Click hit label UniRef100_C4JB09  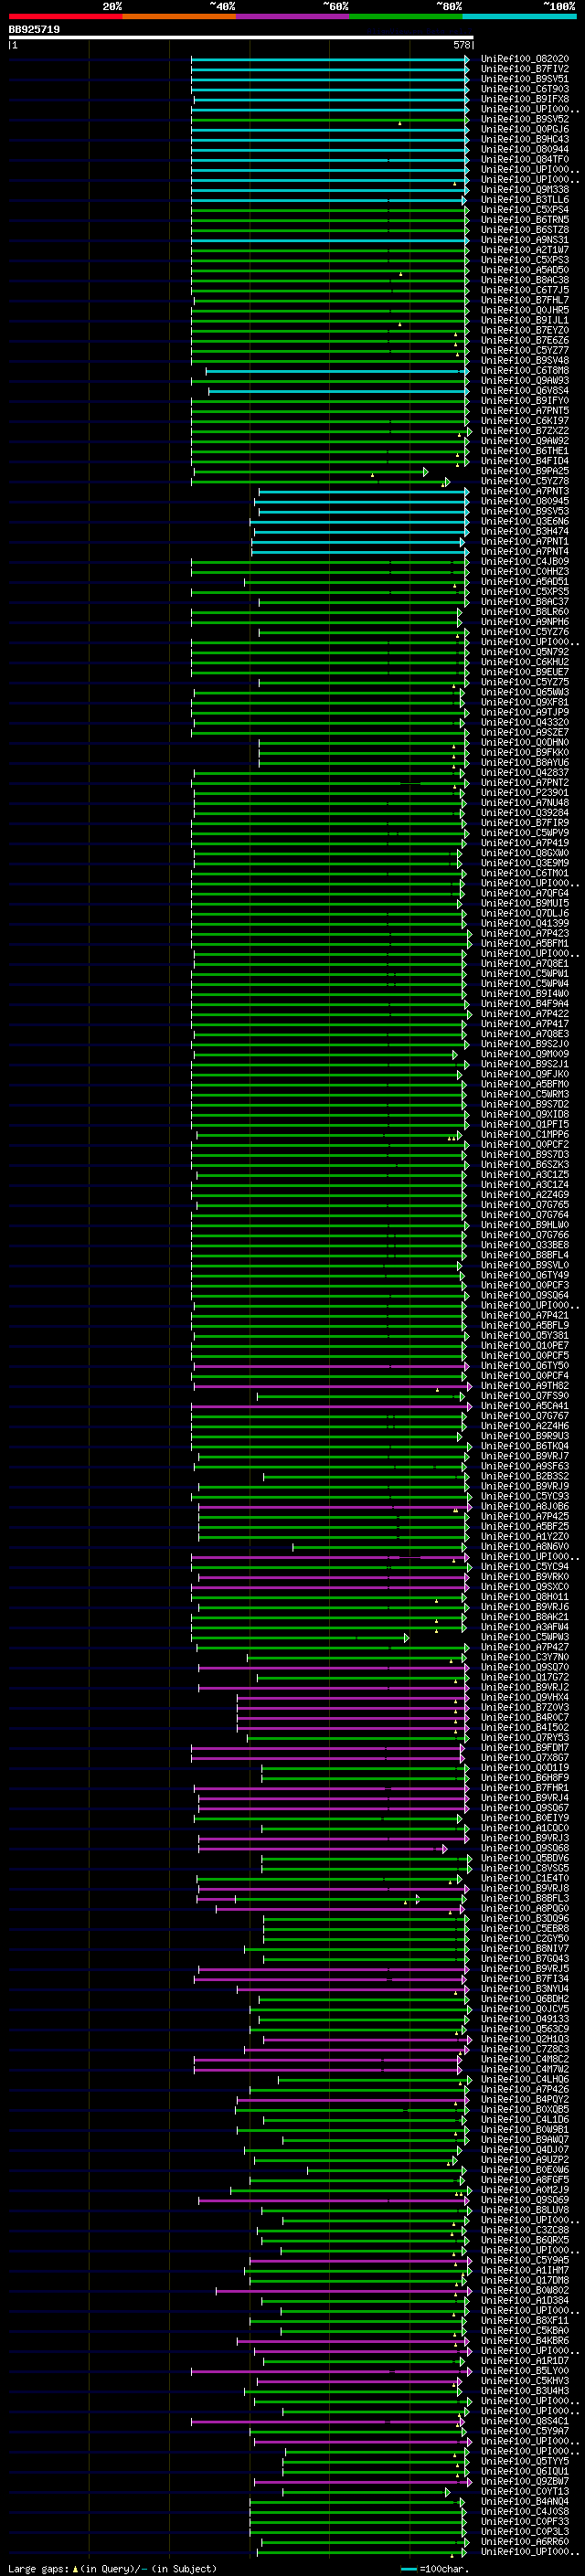tap(524, 562)
